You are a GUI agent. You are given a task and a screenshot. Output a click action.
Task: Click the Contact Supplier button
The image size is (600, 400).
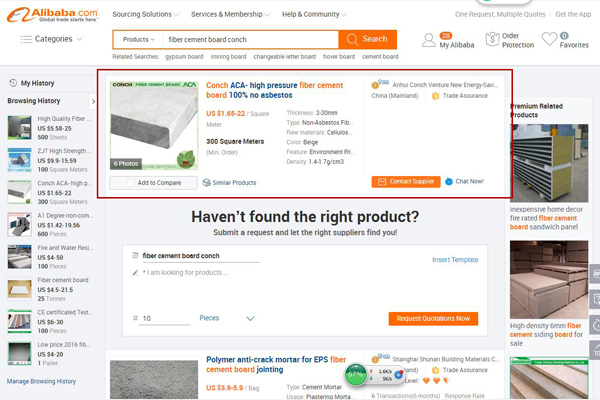[x=406, y=181]
